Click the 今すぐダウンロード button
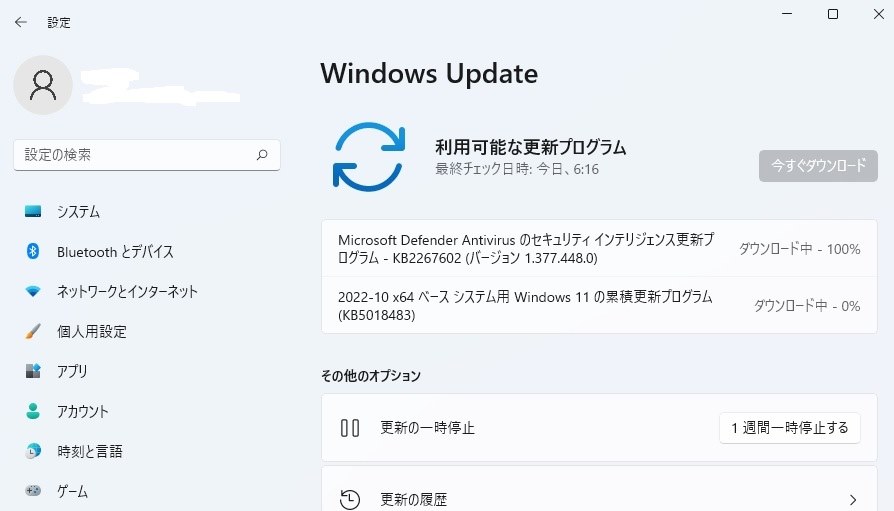The width and height of the screenshot is (894, 511). [818, 166]
